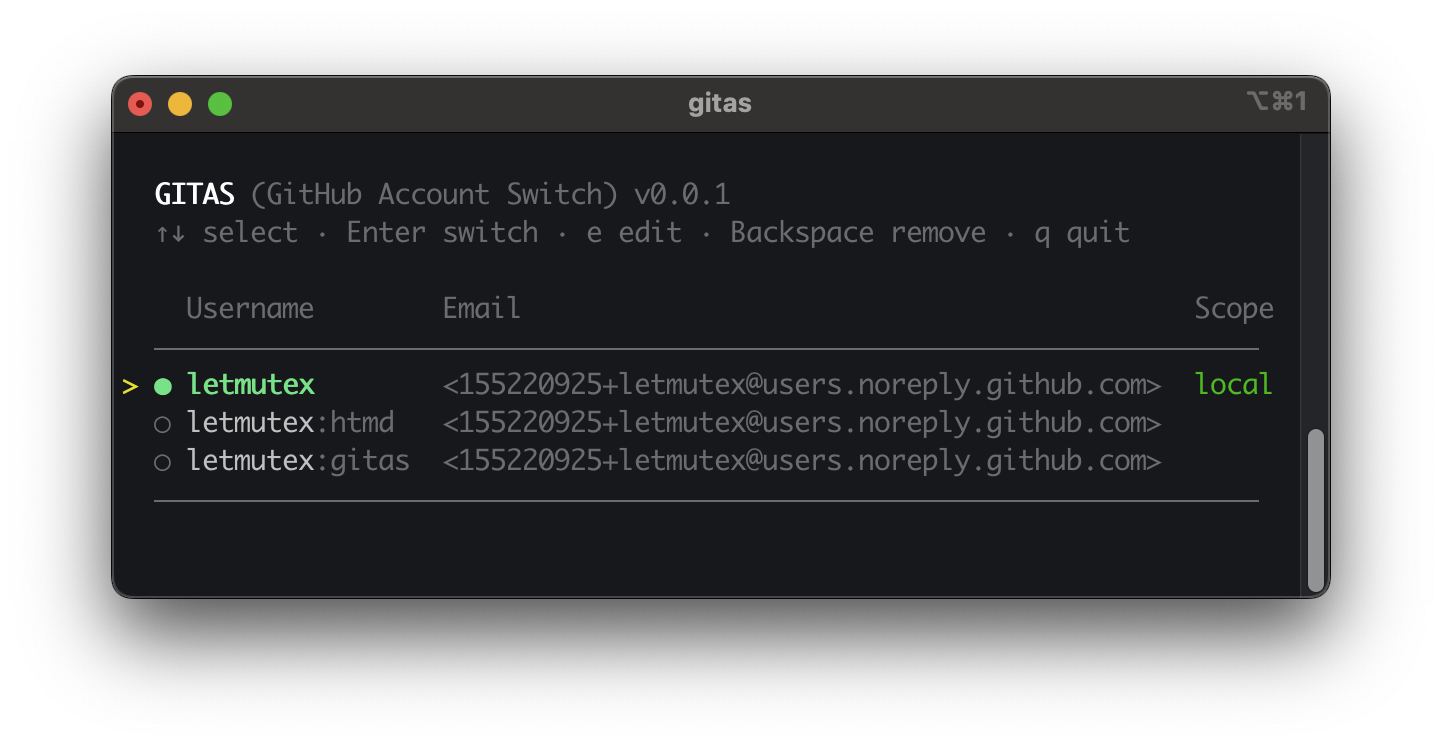The image size is (1442, 746).
Task: Click the red close window button
Action: pos(140,104)
